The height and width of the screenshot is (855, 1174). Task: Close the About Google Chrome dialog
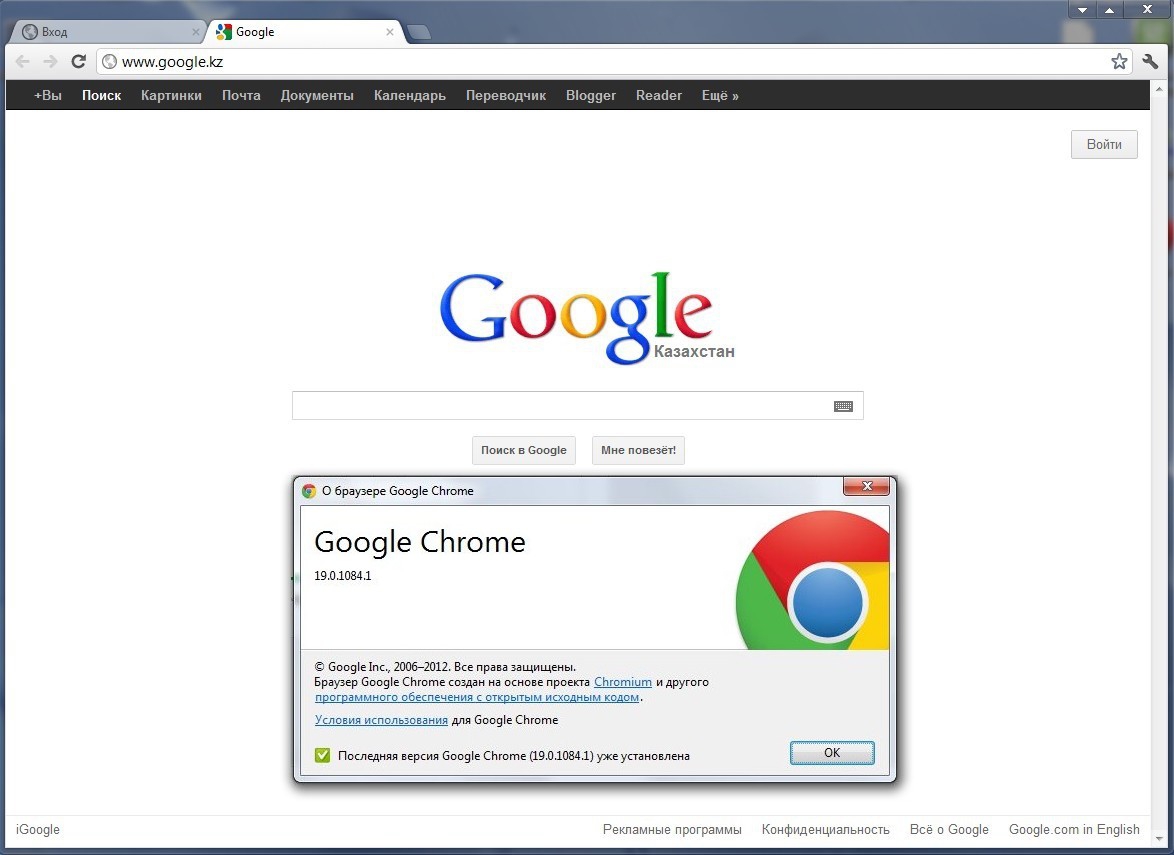click(866, 487)
